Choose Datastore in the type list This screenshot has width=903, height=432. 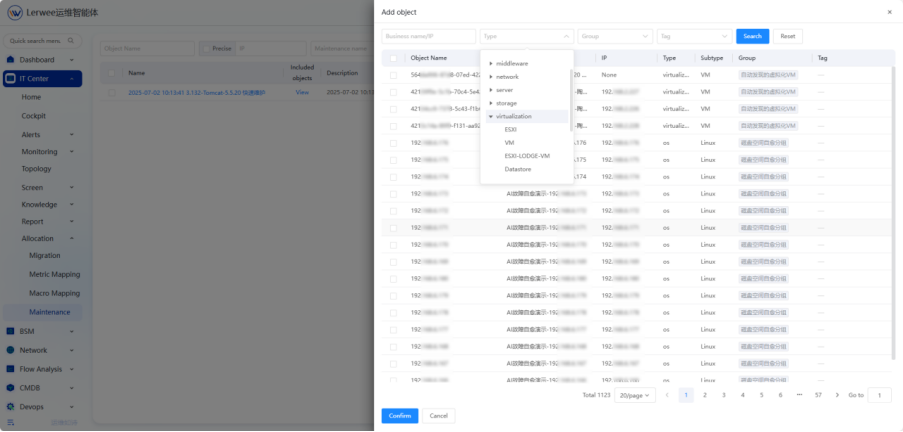518,169
